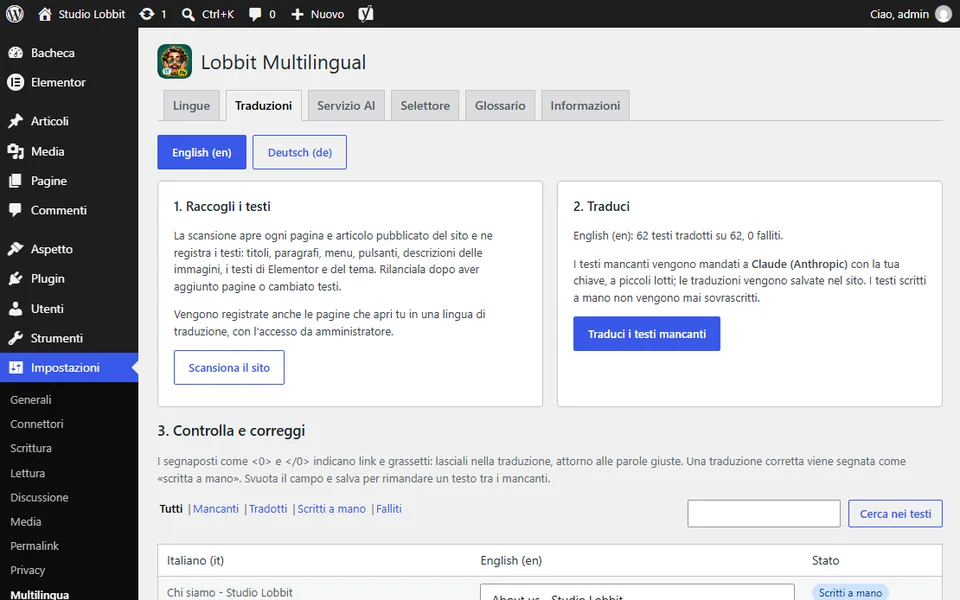960x600 pixels.
Task: Open the Informazioni tab
Action: tap(585, 105)
